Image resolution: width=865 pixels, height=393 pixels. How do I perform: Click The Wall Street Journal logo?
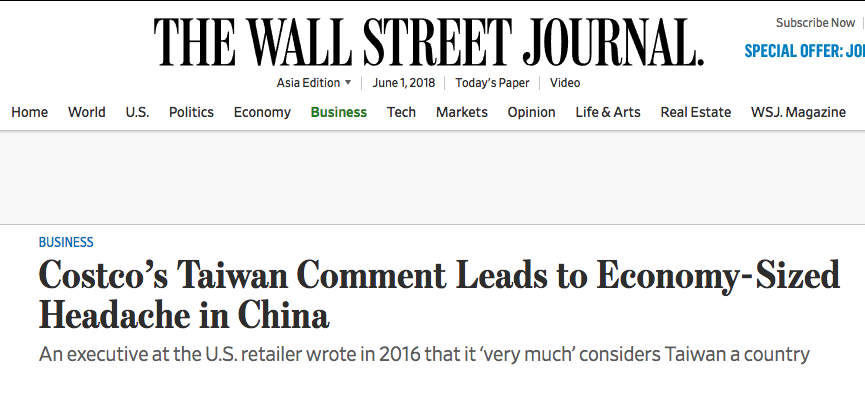(x=429, y=42)
